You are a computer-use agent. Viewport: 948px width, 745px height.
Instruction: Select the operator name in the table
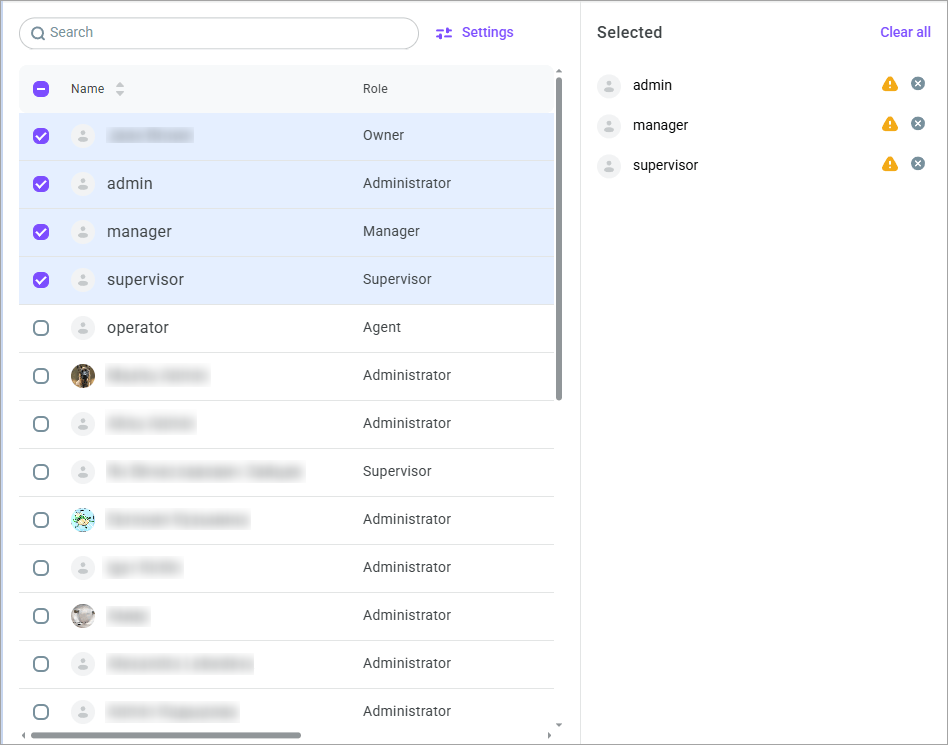pos(138,328)
